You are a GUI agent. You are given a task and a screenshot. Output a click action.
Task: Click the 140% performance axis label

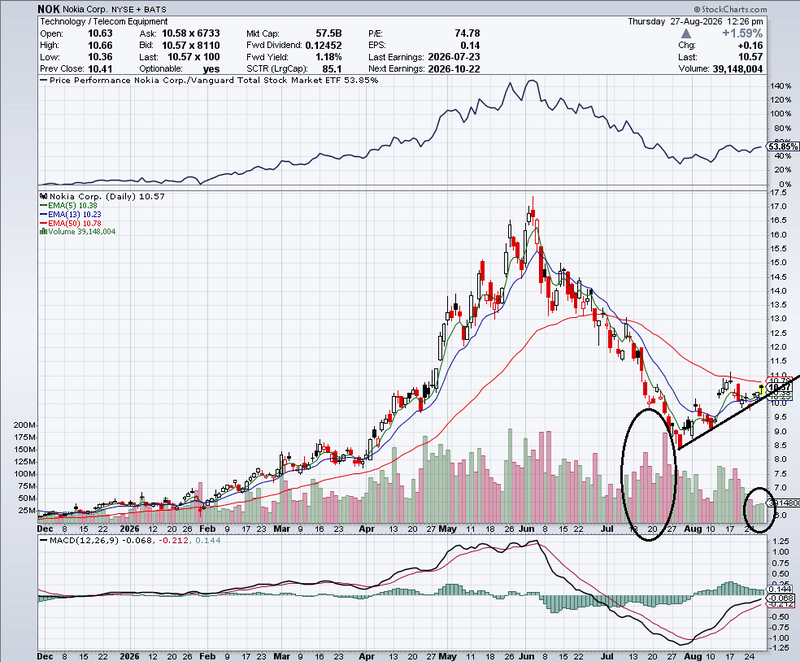[781, 86]
